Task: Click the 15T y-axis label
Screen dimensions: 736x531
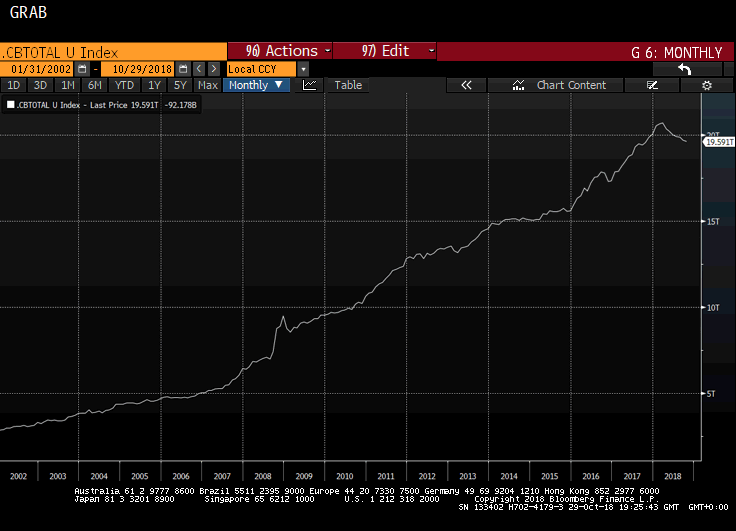Action: point(713,222)
